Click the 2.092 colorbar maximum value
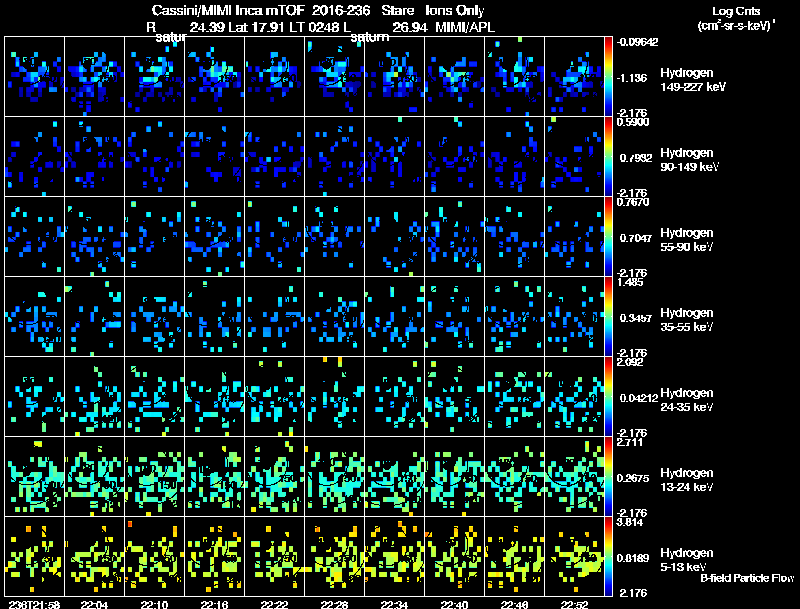800x609 pixels. (630, 362)
